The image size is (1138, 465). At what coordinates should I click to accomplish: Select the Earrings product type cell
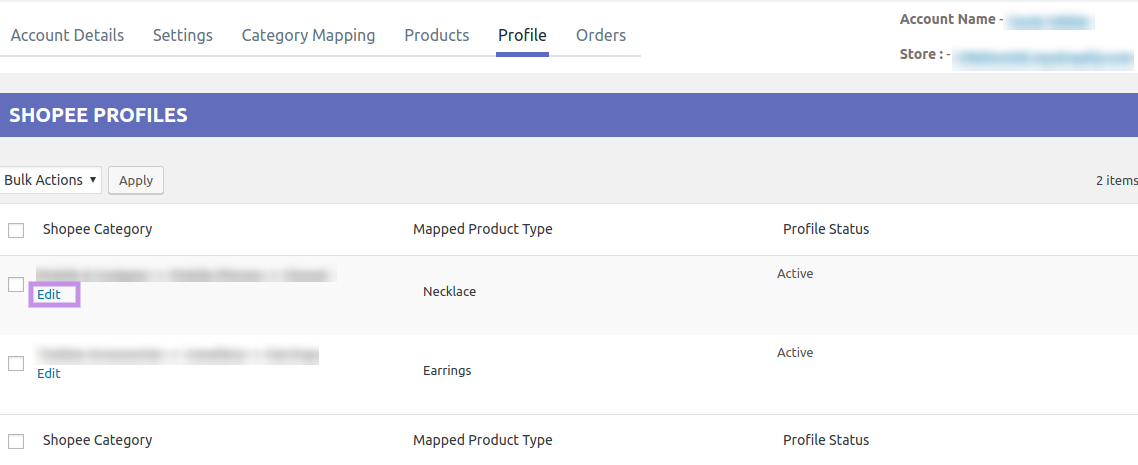point(447,371)
